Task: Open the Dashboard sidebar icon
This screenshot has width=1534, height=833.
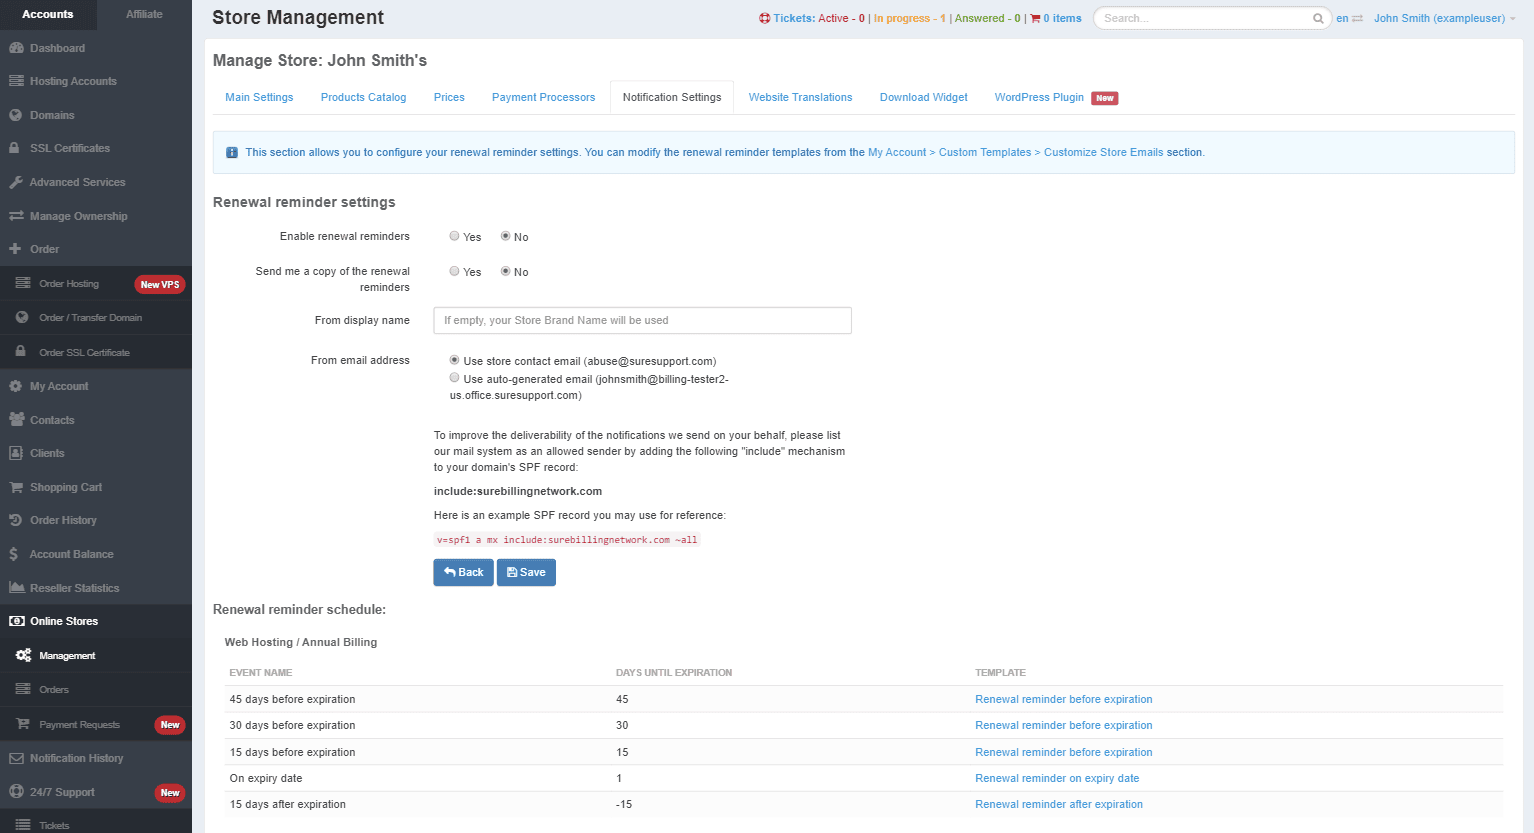Action: click(16, 48)
